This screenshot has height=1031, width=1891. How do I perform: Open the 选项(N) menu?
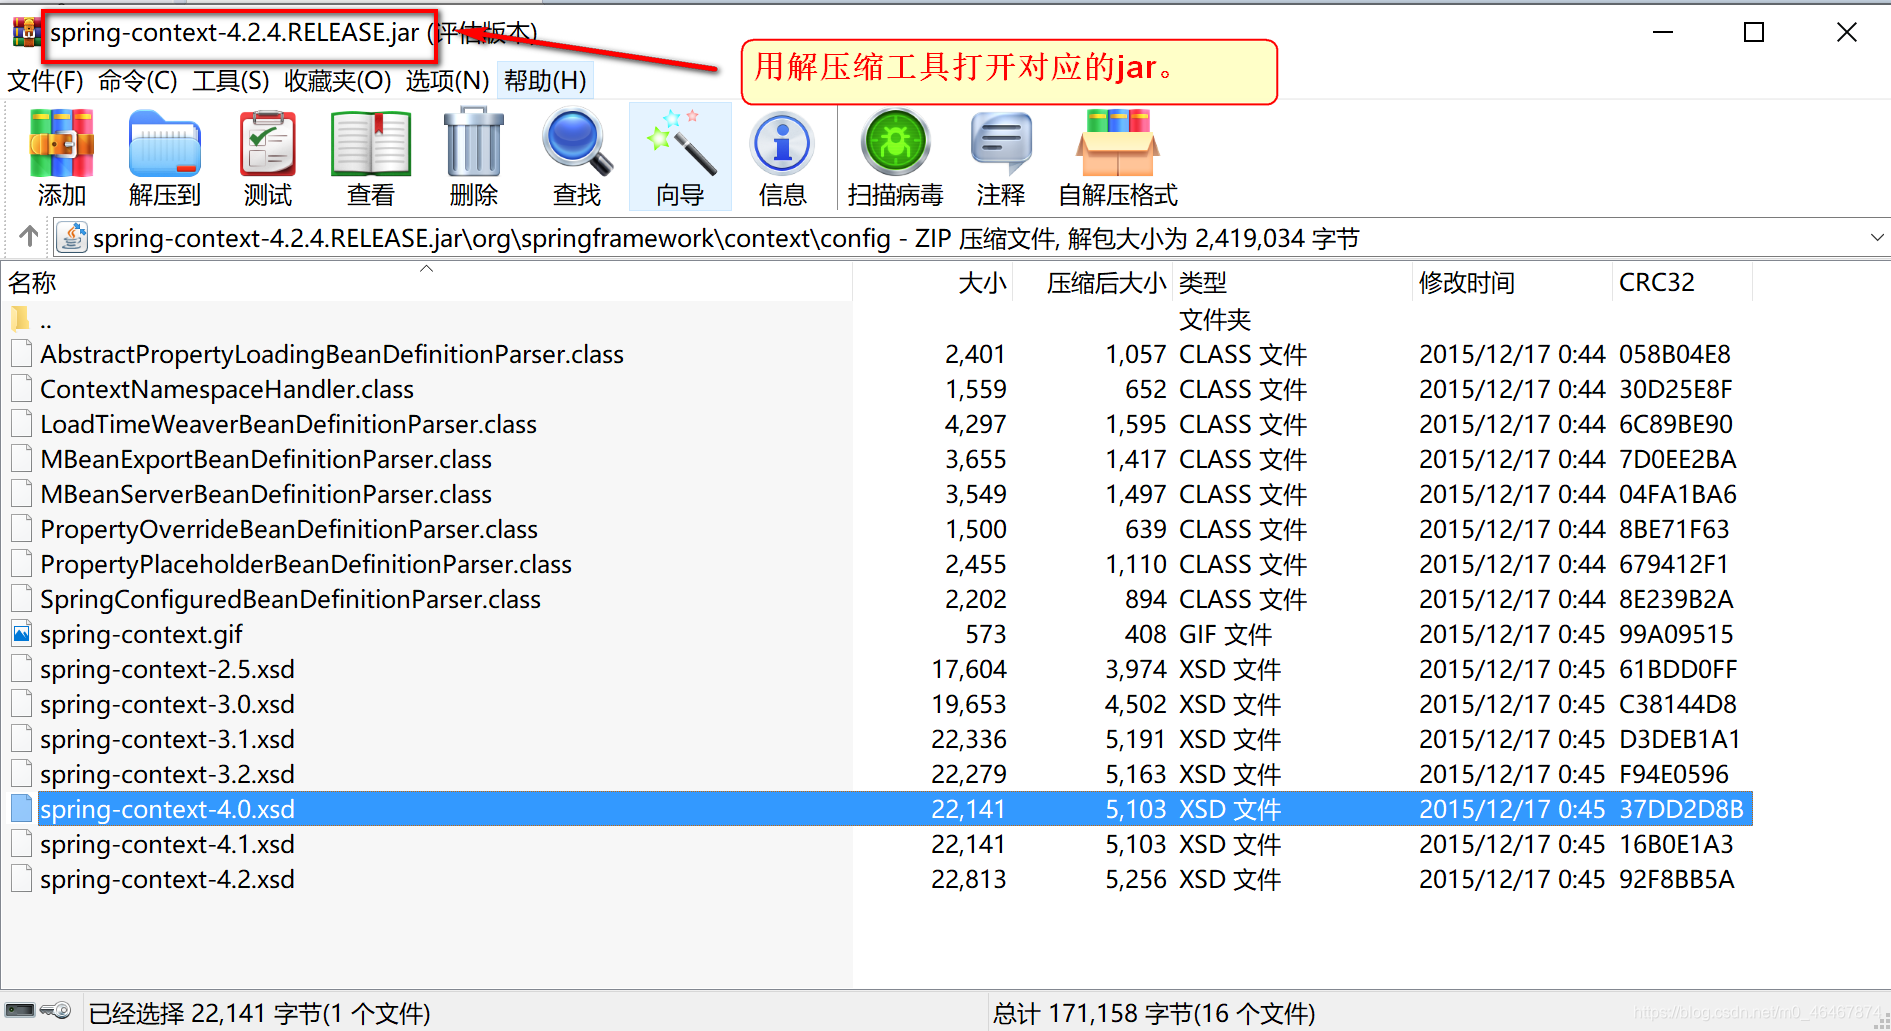pyautogui.click(x=447, y=81)
